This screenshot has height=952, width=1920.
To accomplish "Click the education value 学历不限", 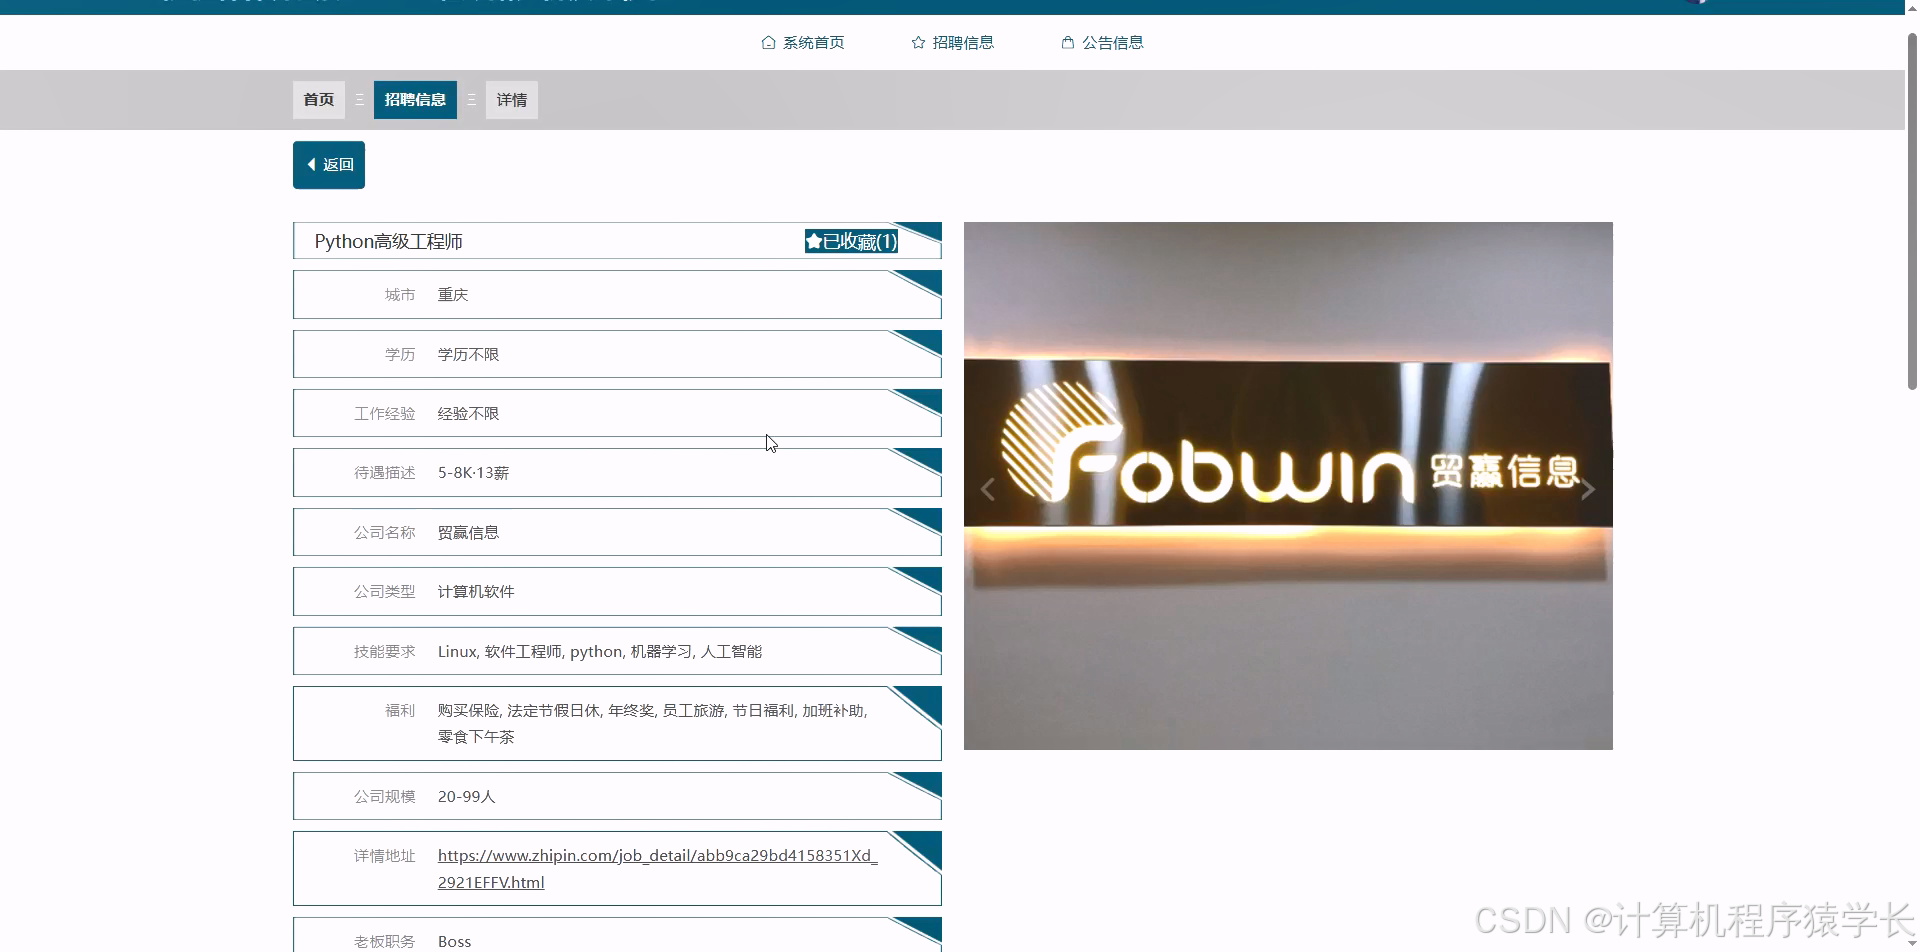I will (x=468, y=355).
